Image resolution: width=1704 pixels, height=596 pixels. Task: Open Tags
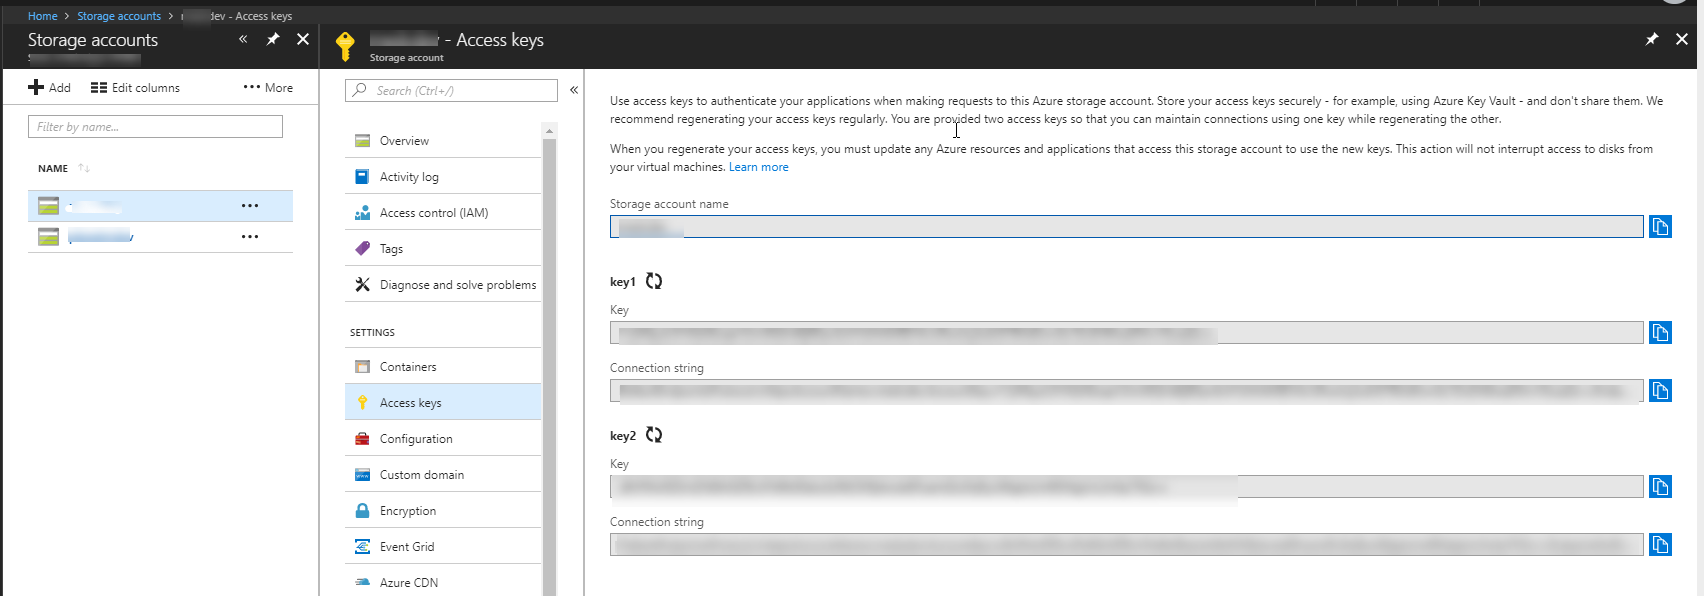(x=443, y=249)
